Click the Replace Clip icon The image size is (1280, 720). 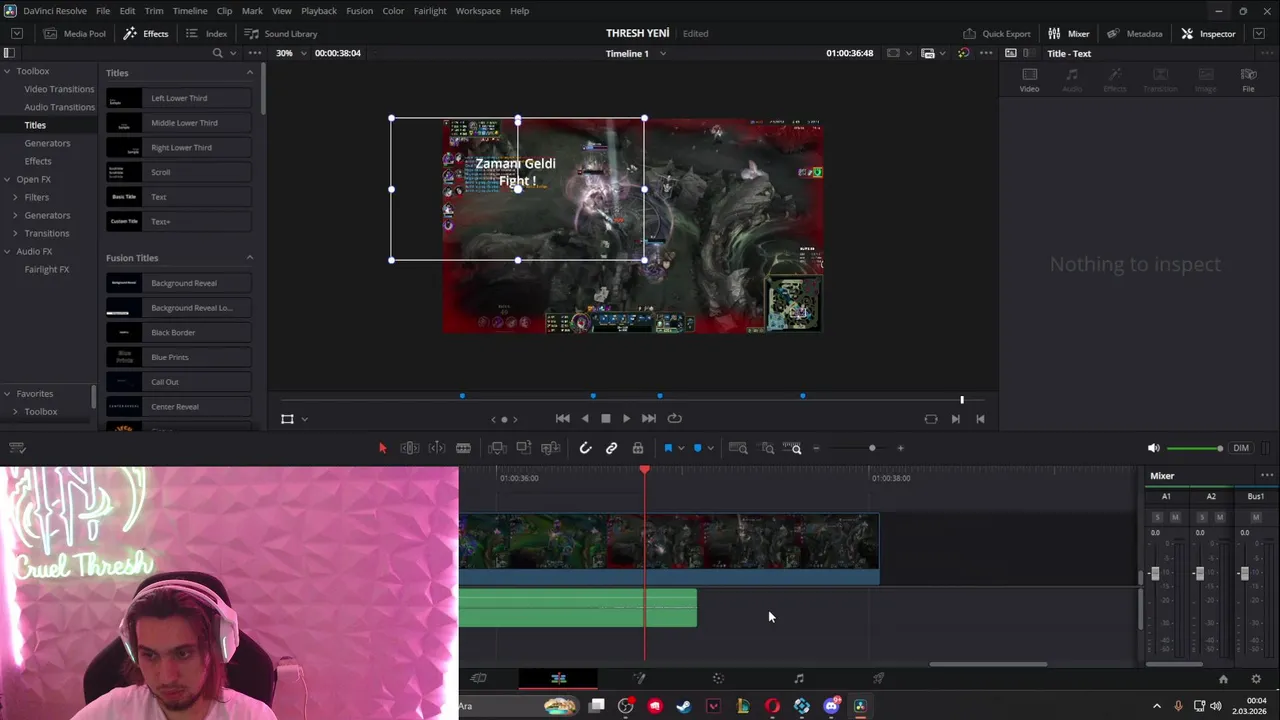pos(550,448)
